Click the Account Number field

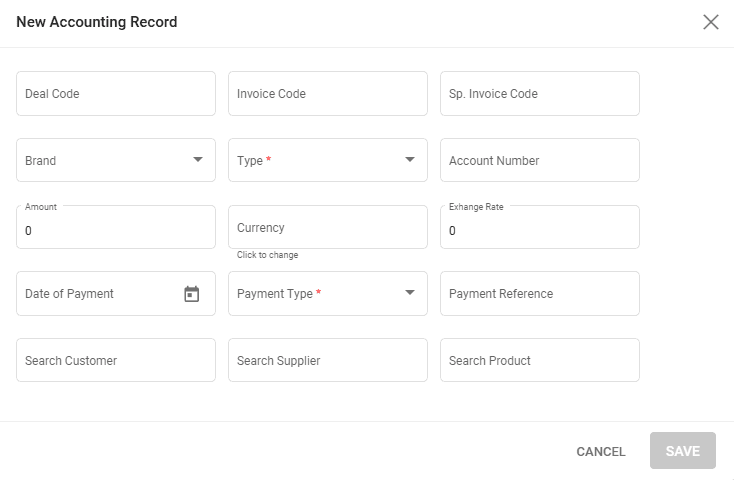[540, 160]
